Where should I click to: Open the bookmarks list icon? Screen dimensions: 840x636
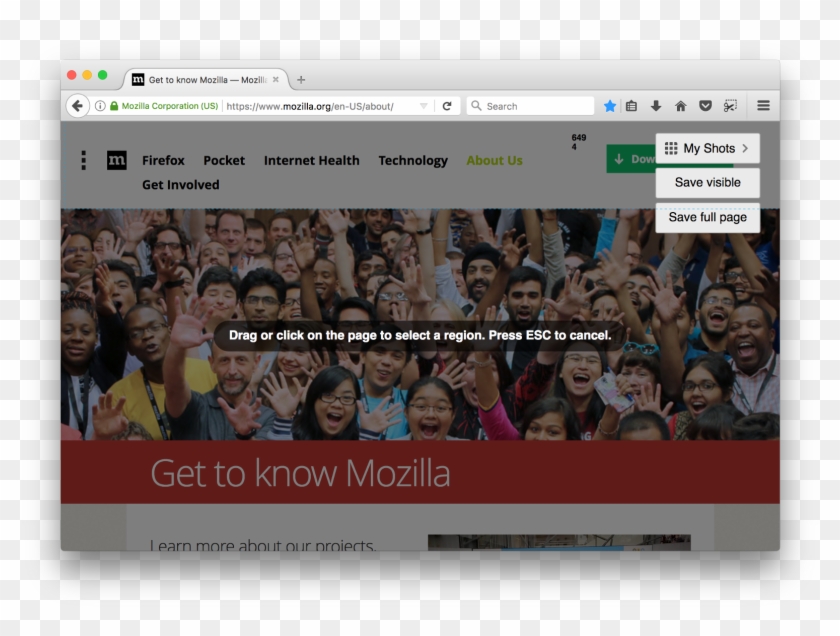click(x=631, y=106)
